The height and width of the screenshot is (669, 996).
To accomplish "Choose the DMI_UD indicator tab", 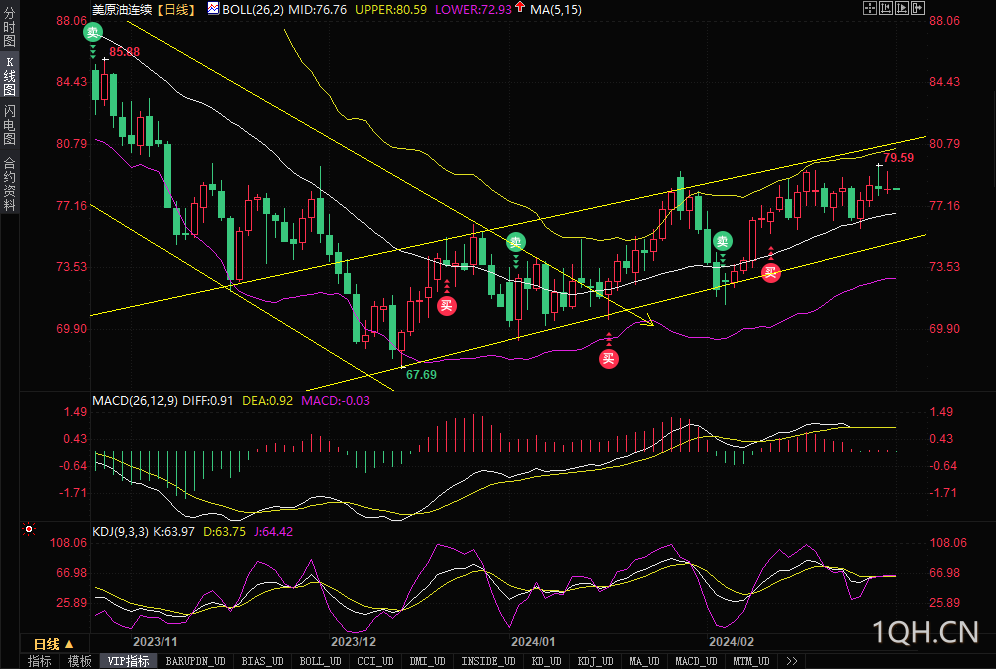I will [x=427, y=661].
